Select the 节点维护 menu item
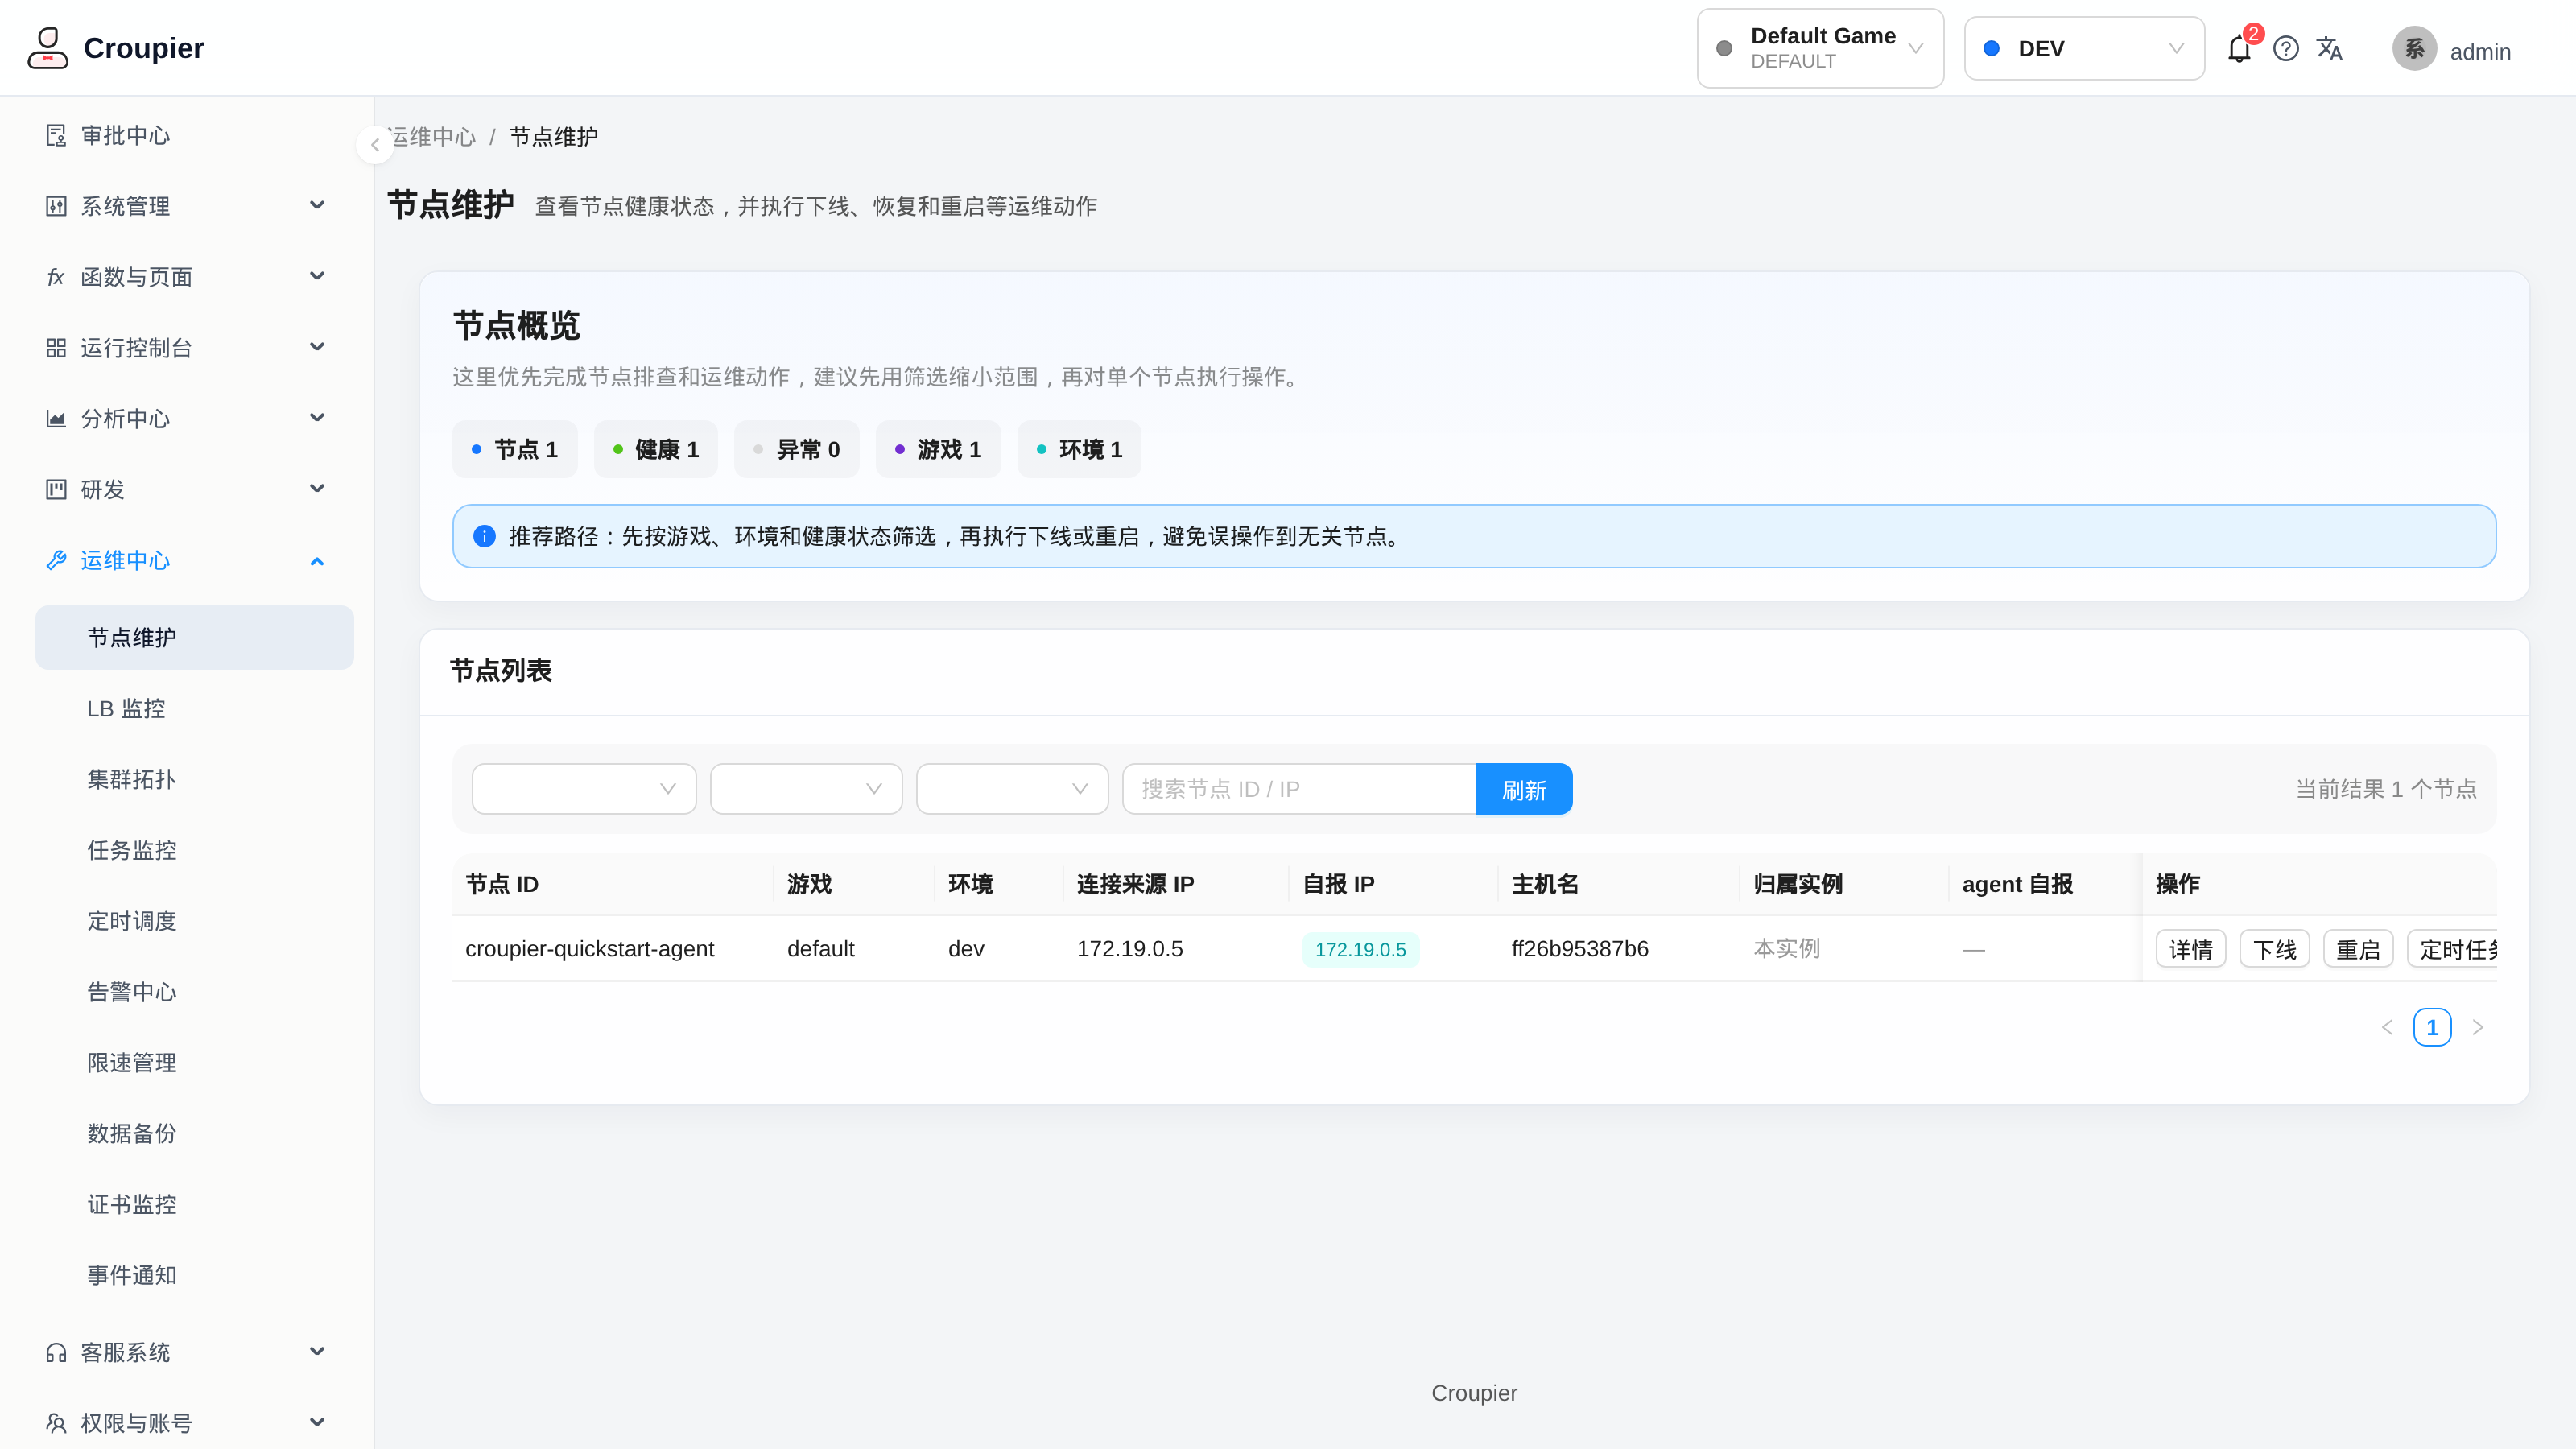 [x=194, y=637]
